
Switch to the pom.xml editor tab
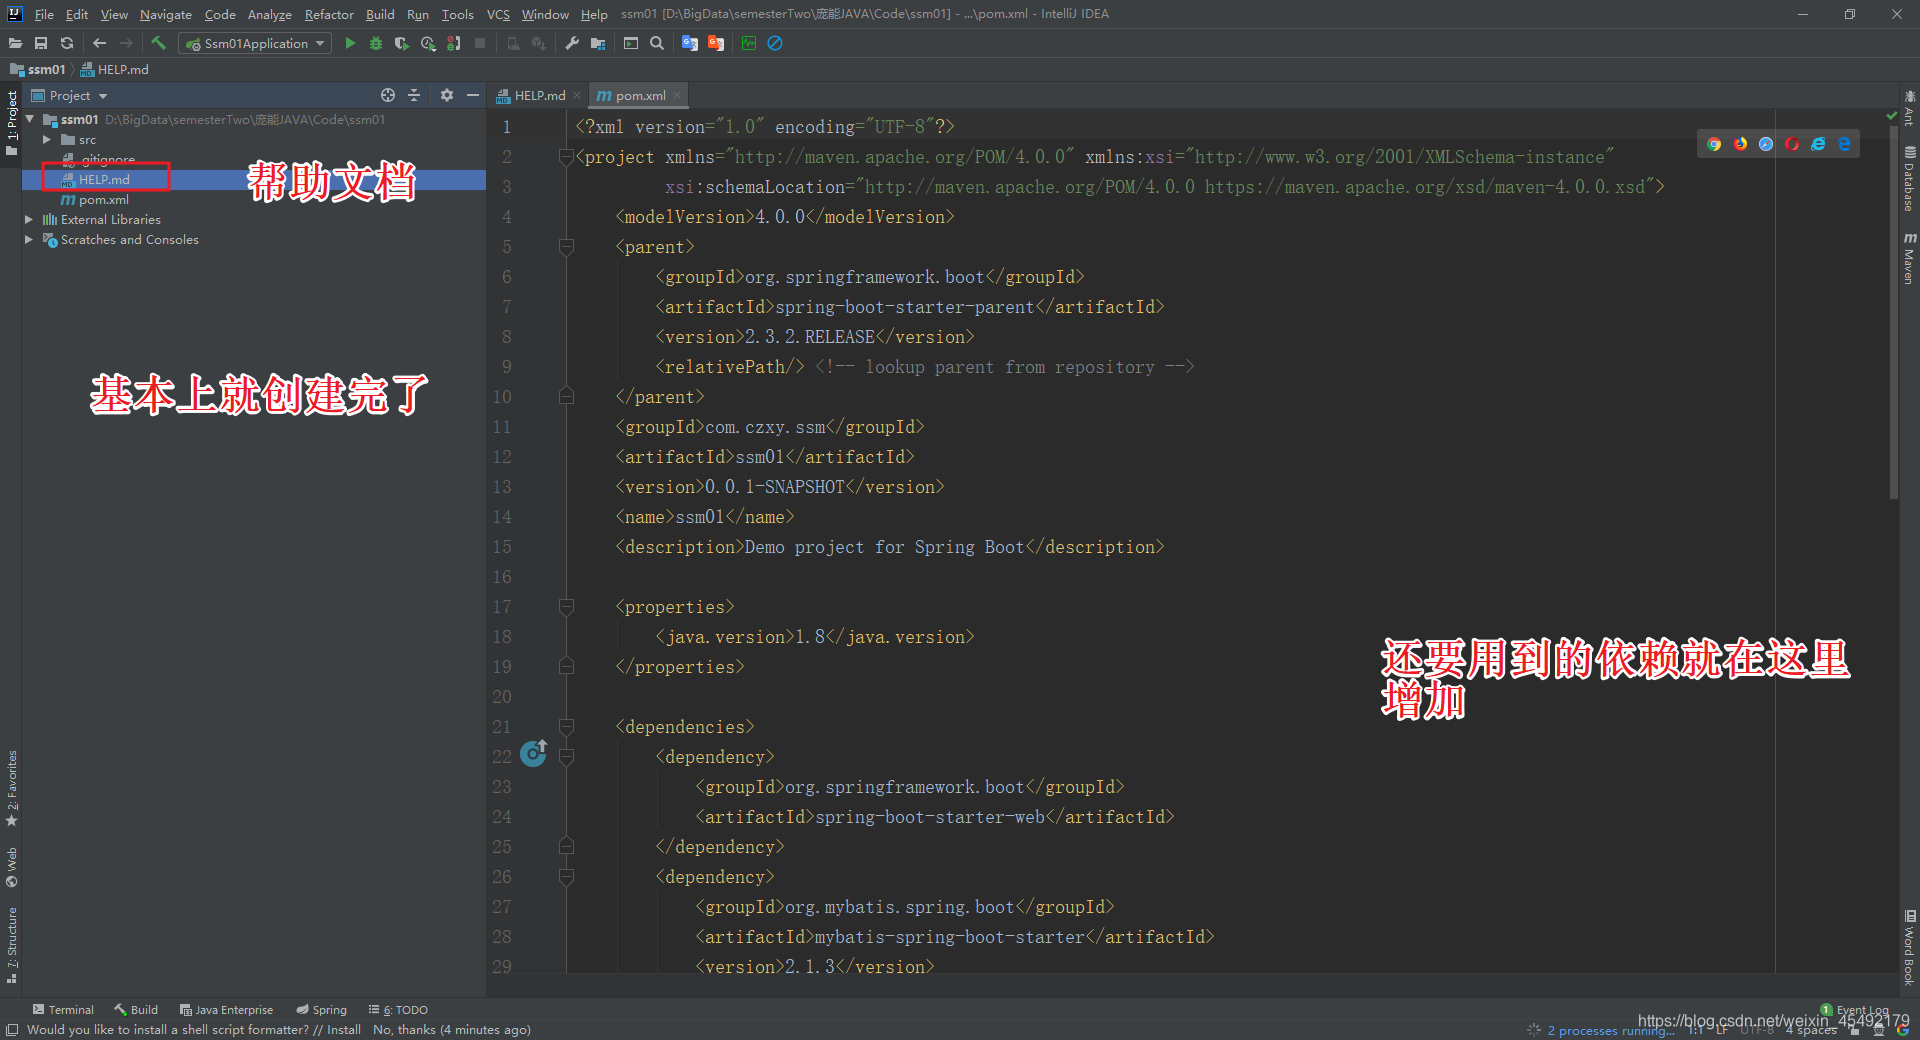pos(640,95)
